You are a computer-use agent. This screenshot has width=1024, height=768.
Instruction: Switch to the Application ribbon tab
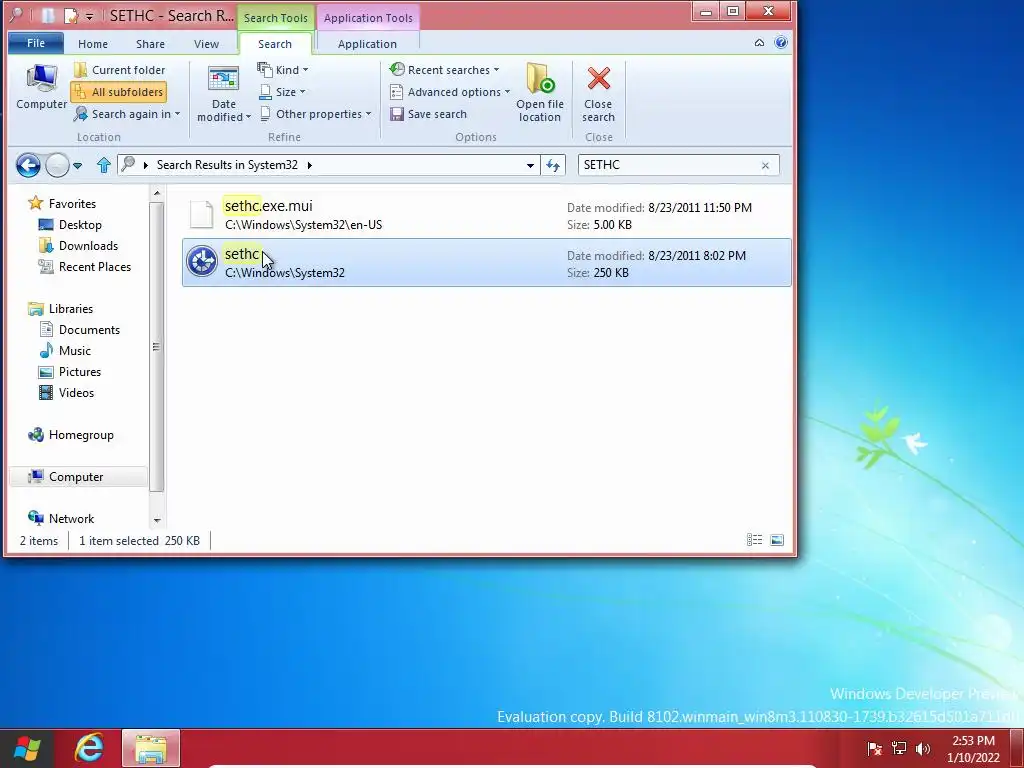click(367, 44)
